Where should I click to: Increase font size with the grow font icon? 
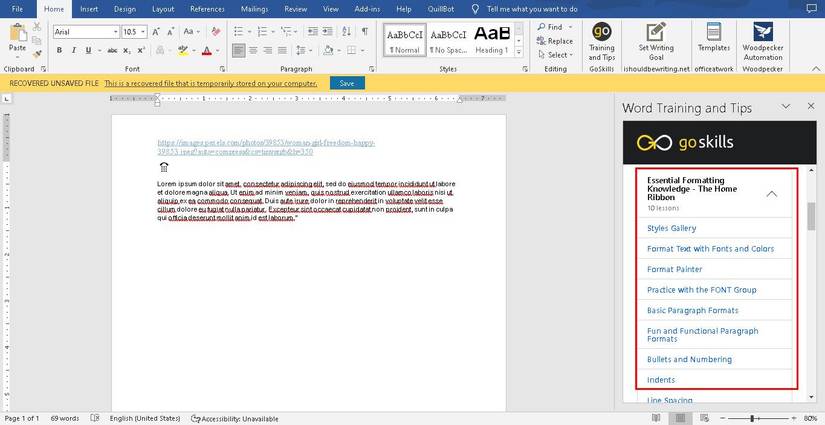[156, 32]
